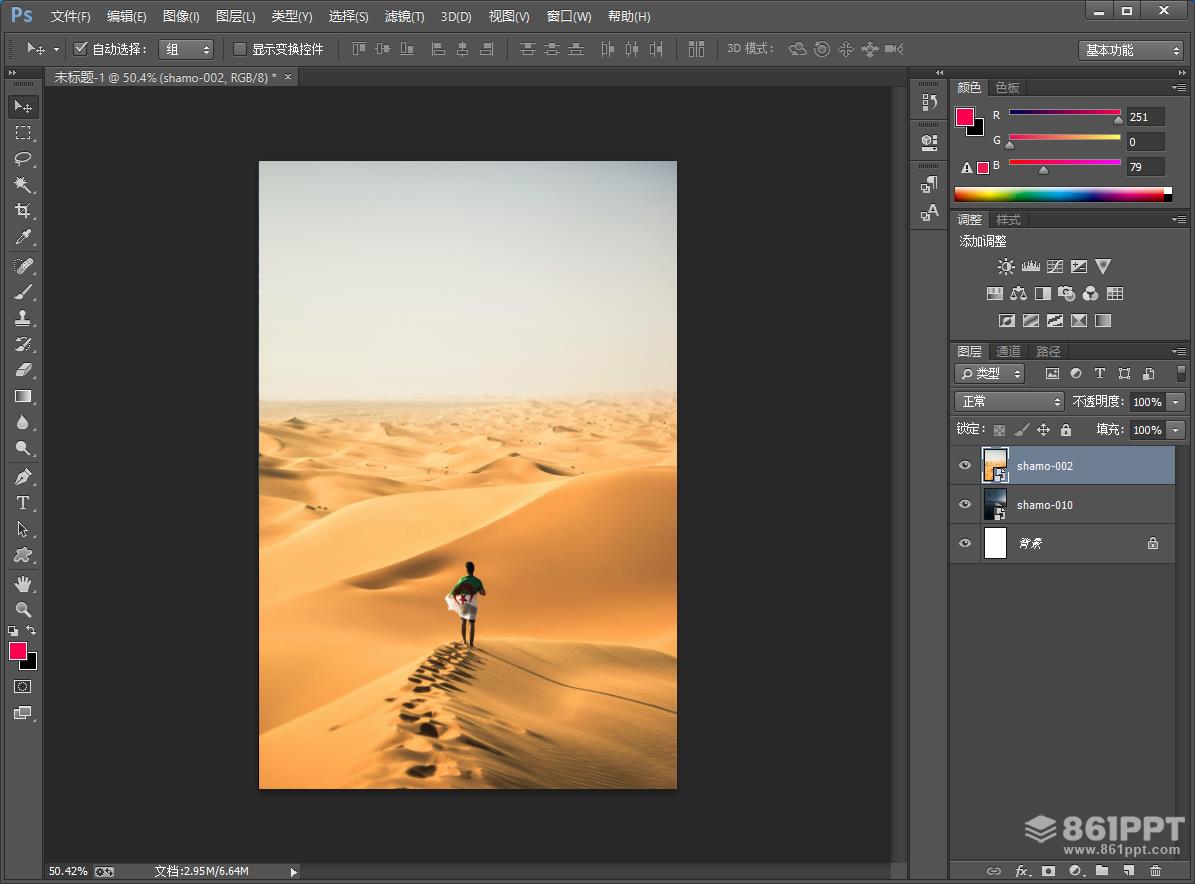The width and height of the screenshot is (1195, 884).
Task: Delete layer using trash icon
Action: pos(1155,870)
